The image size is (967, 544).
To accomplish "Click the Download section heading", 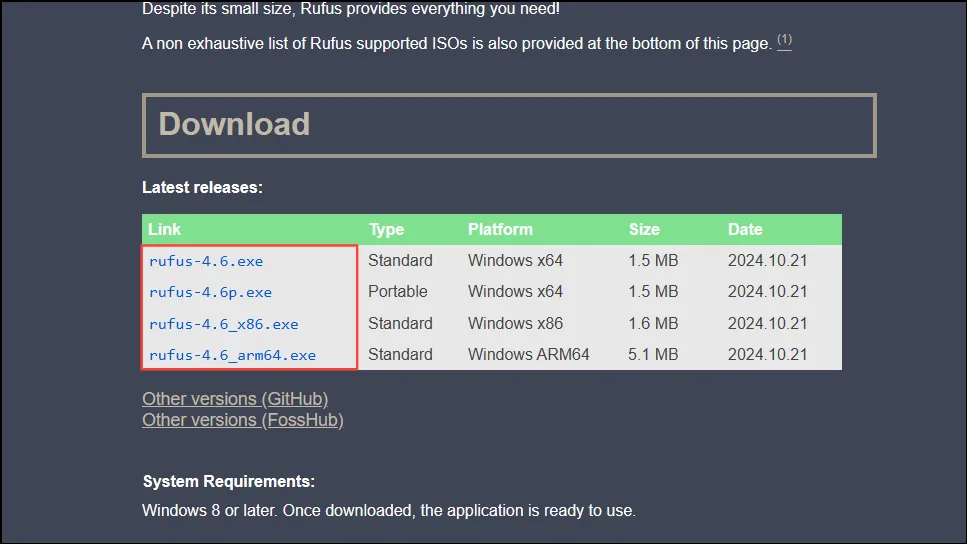I will click(234, 124).
